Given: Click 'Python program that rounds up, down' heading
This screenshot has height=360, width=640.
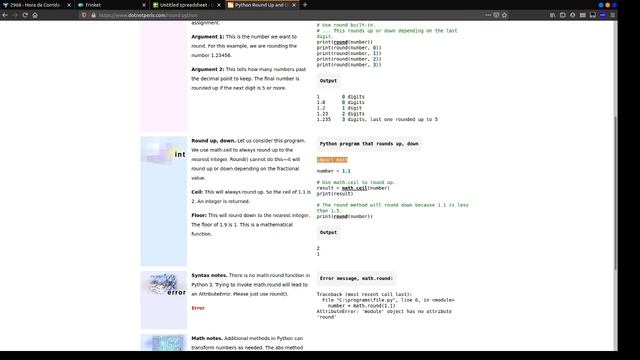Looking at the screenshot, I should coord(369,144).
